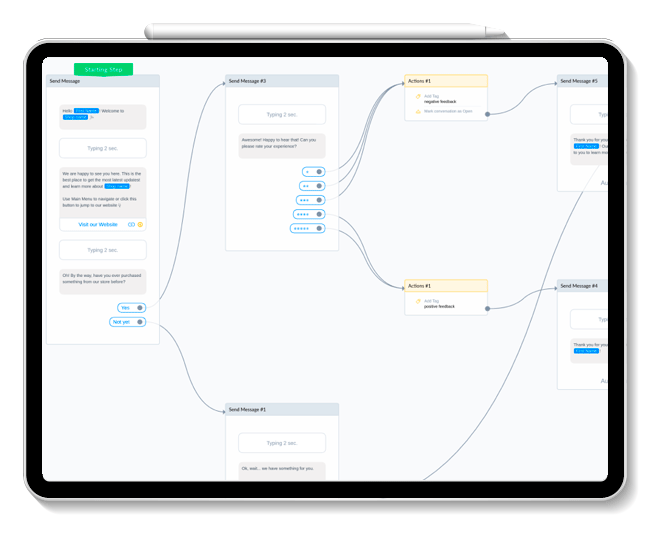Click the partly hidden Typing block in Send Message #5
This screenshot has height=535, width=650.
click(589, 114)
